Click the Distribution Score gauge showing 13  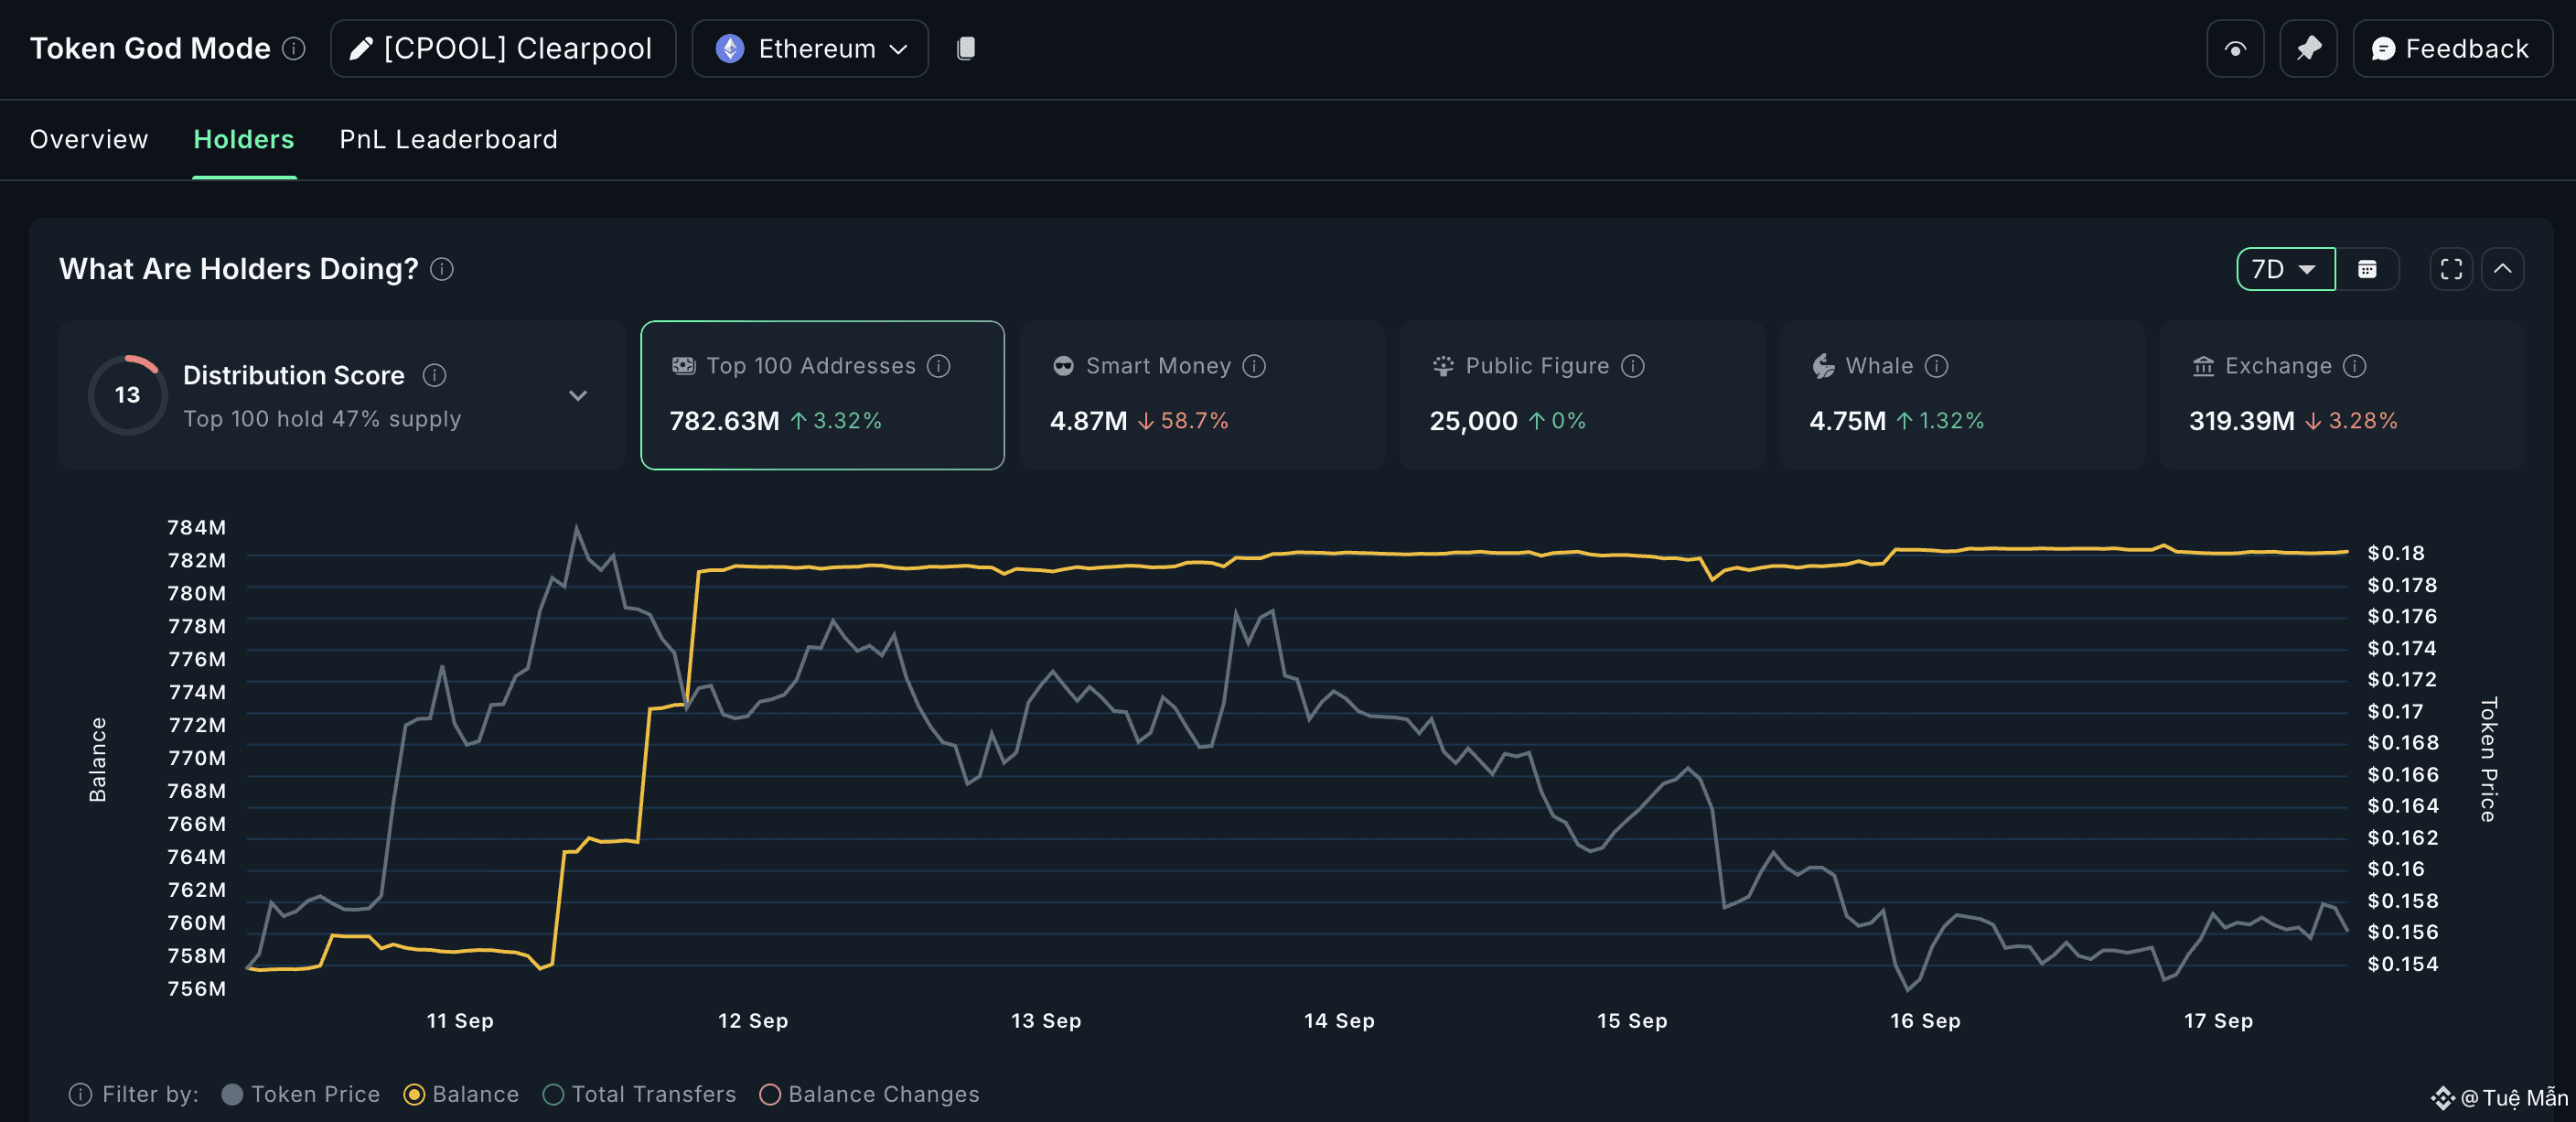tap(127, 395)
